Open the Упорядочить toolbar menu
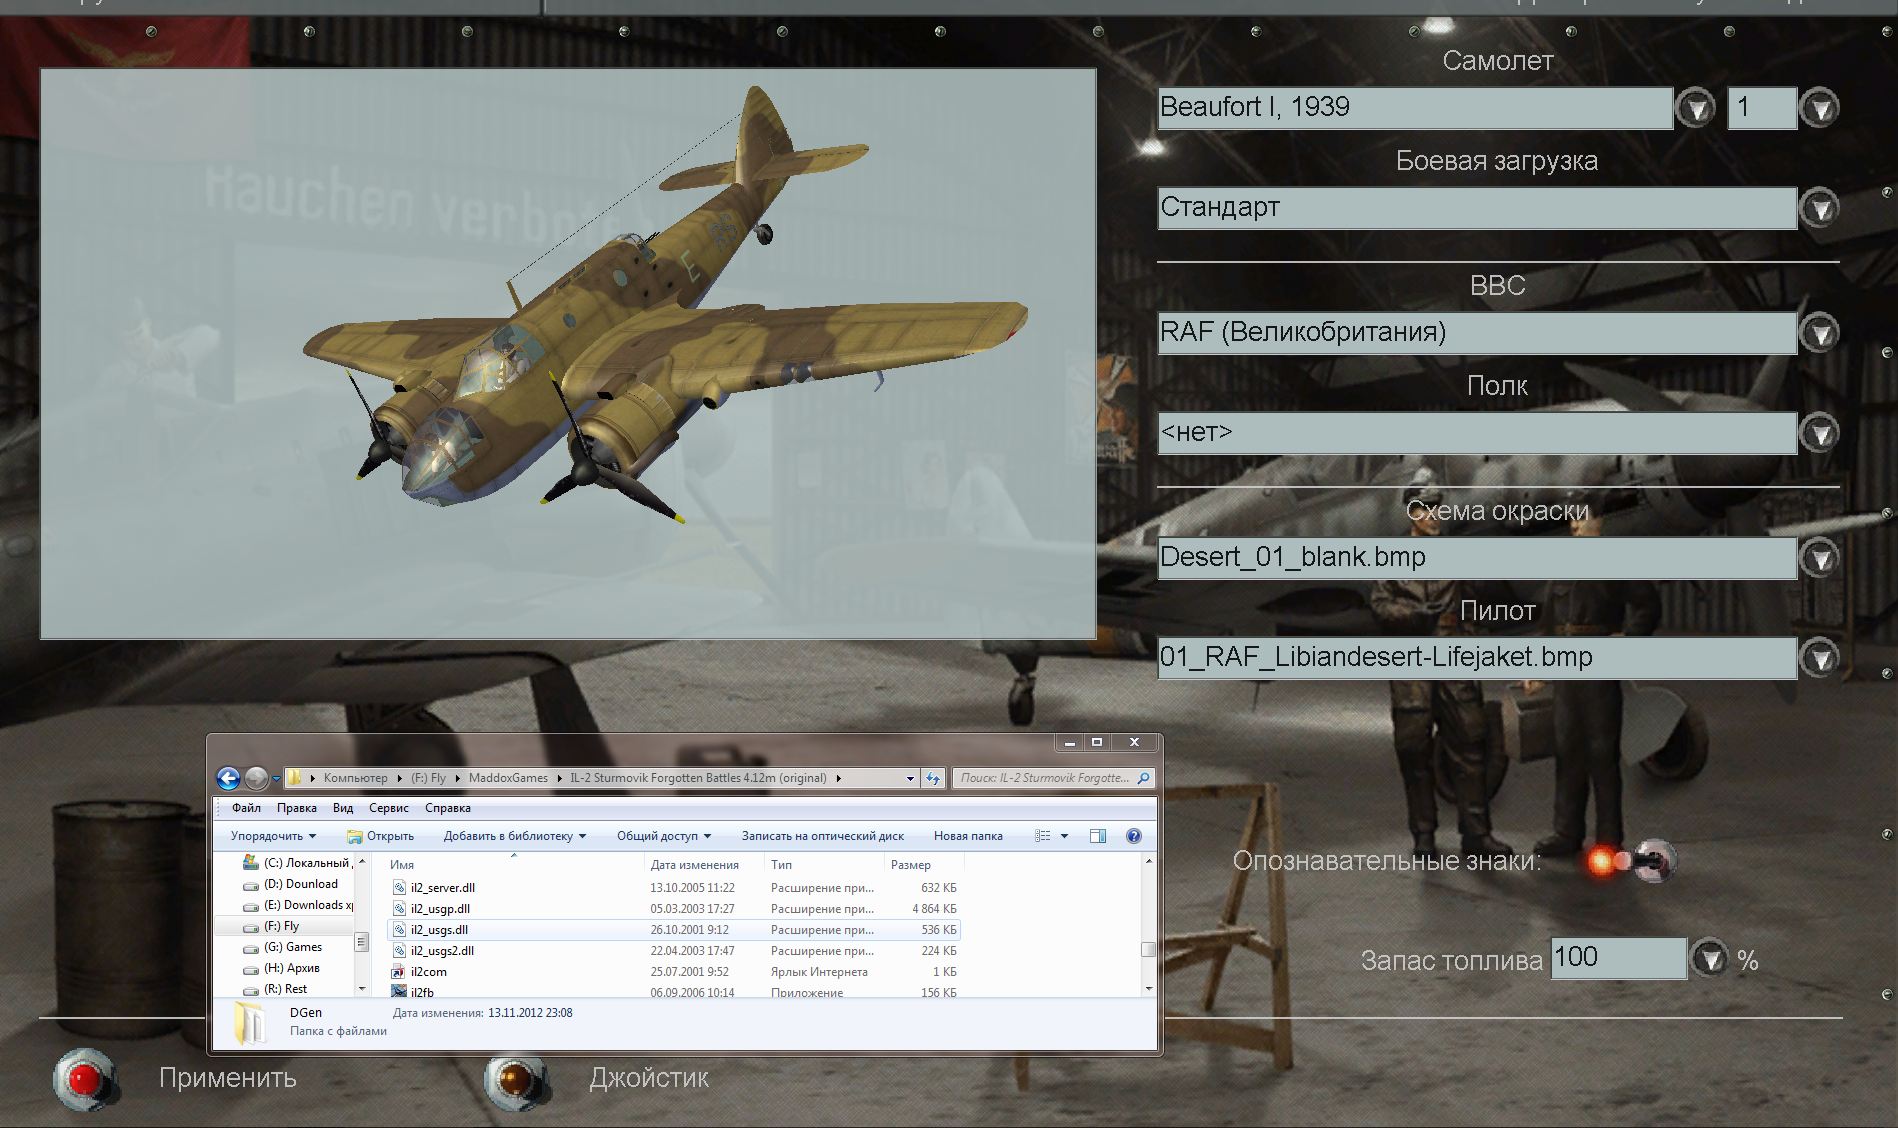 coord(273,836)
